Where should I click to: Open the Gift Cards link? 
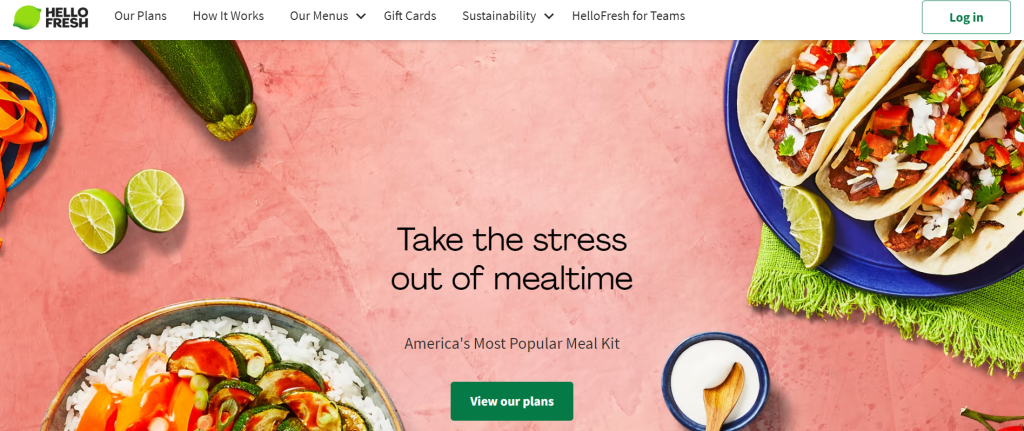(x=410, y=16)
